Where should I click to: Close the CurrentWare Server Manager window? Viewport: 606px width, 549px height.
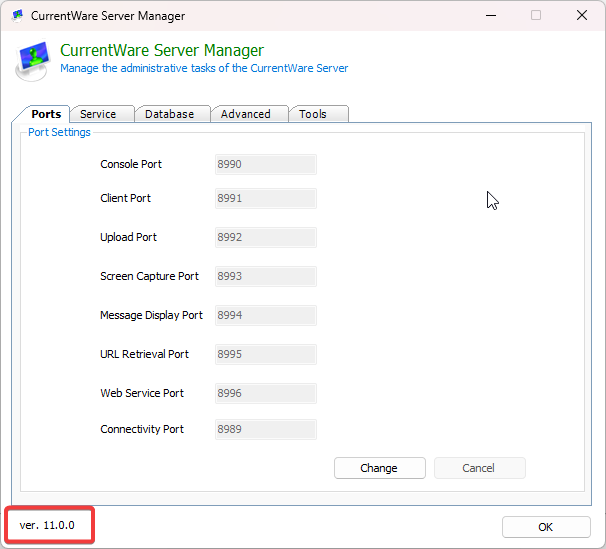582,15
